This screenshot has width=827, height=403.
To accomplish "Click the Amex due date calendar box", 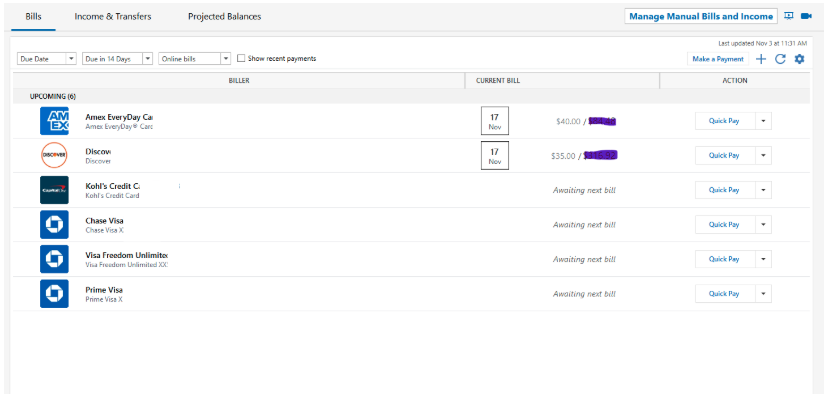I will coord(494,121).
